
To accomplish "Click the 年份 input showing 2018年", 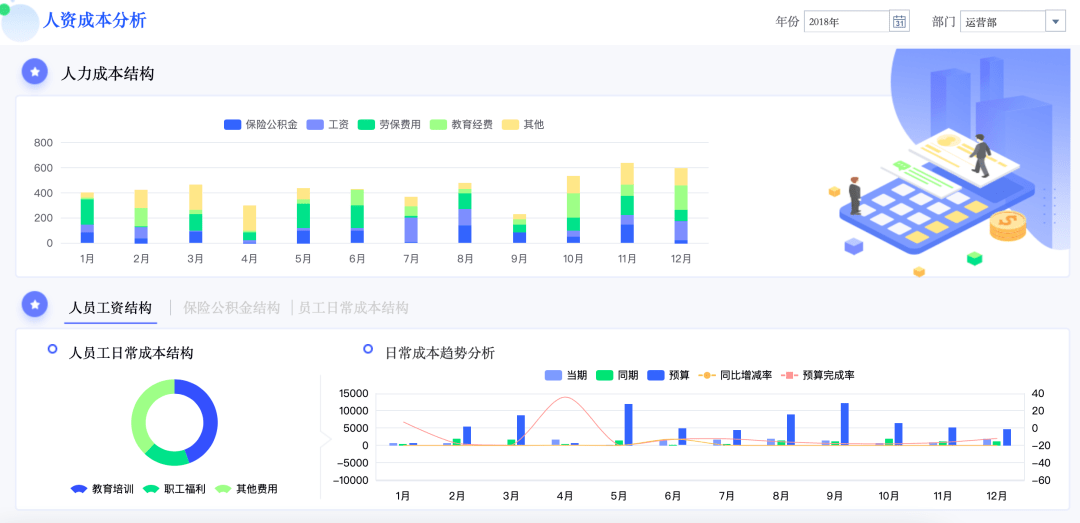I will point(847,21).
